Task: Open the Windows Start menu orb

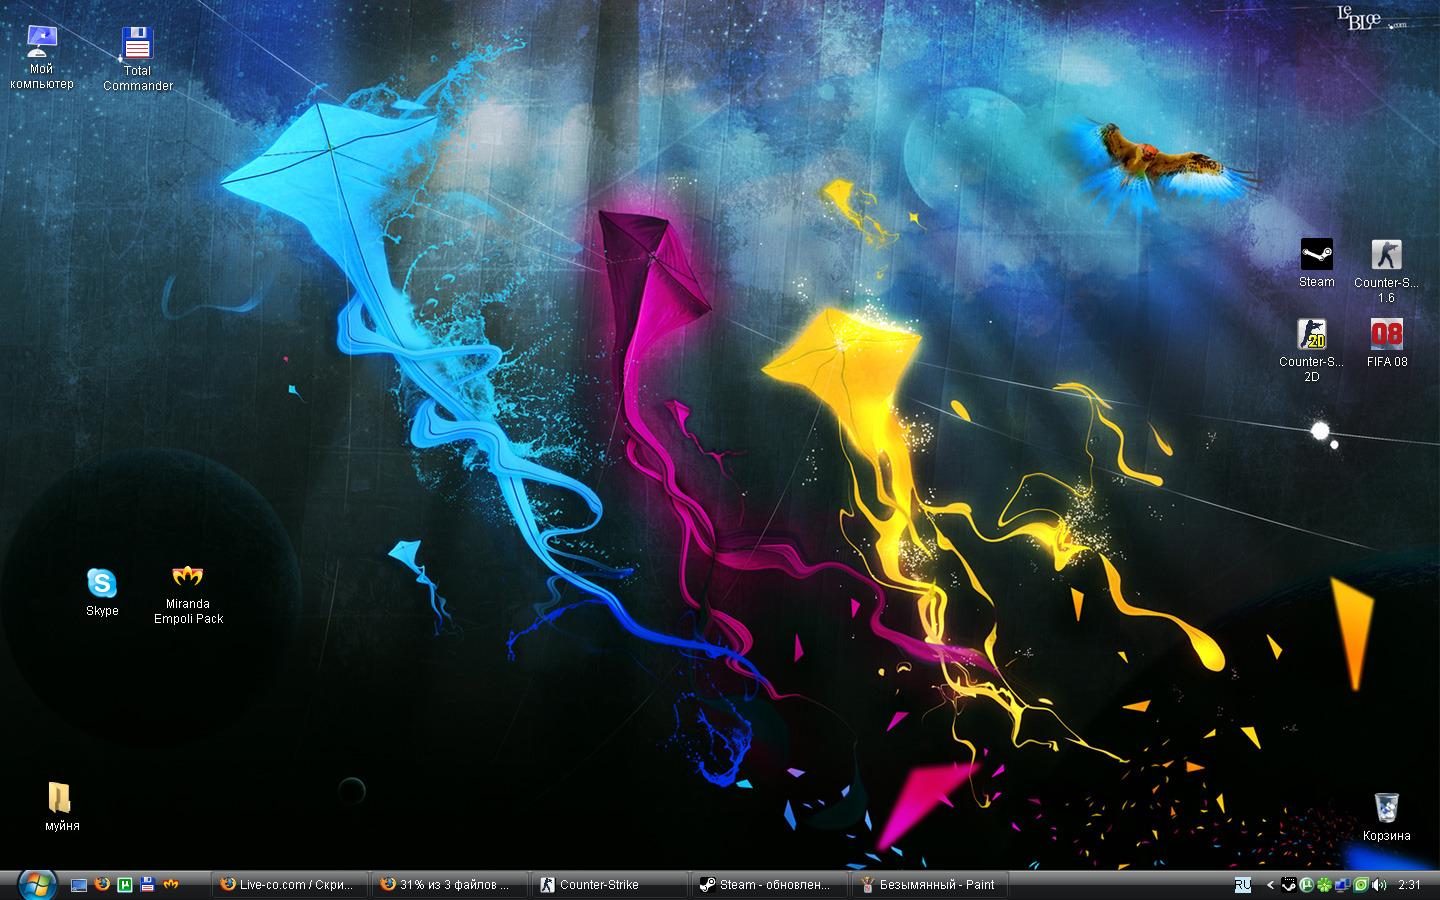Action: (x=36, y=884)
